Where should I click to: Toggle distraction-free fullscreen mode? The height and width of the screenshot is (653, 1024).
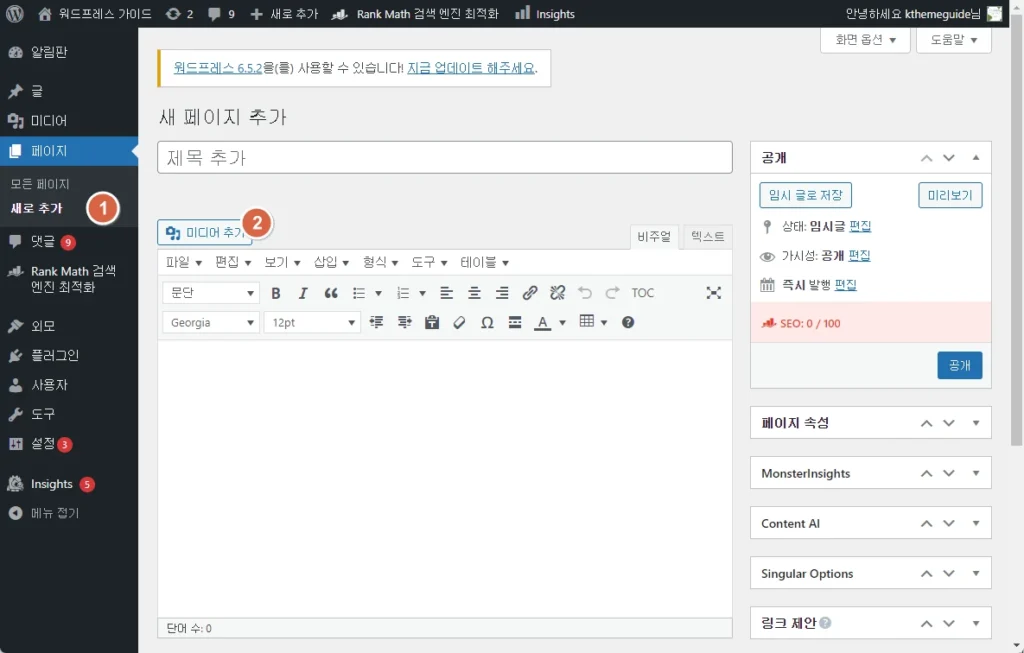pos(714,293)
